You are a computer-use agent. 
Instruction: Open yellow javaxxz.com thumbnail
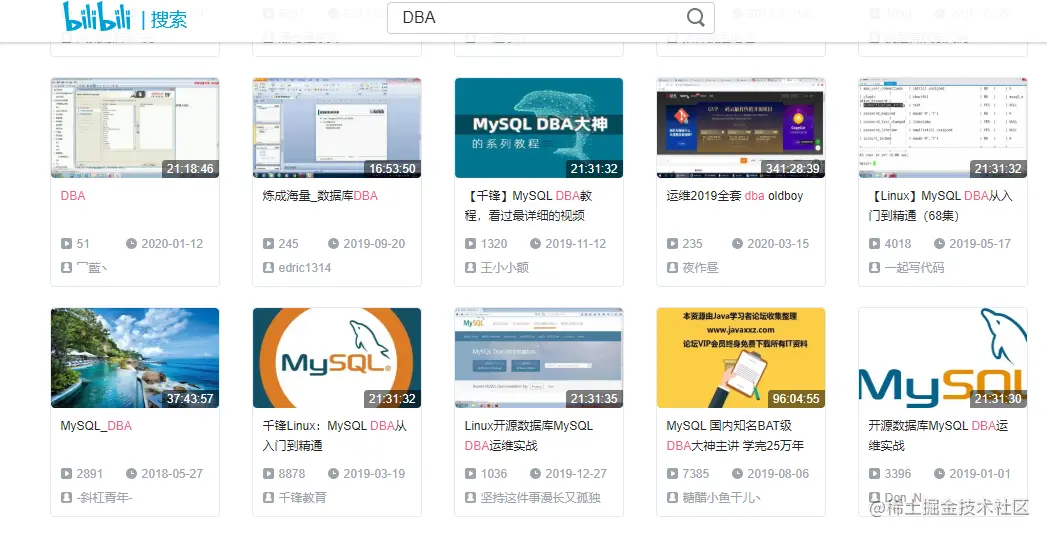(x=741, y=357)
